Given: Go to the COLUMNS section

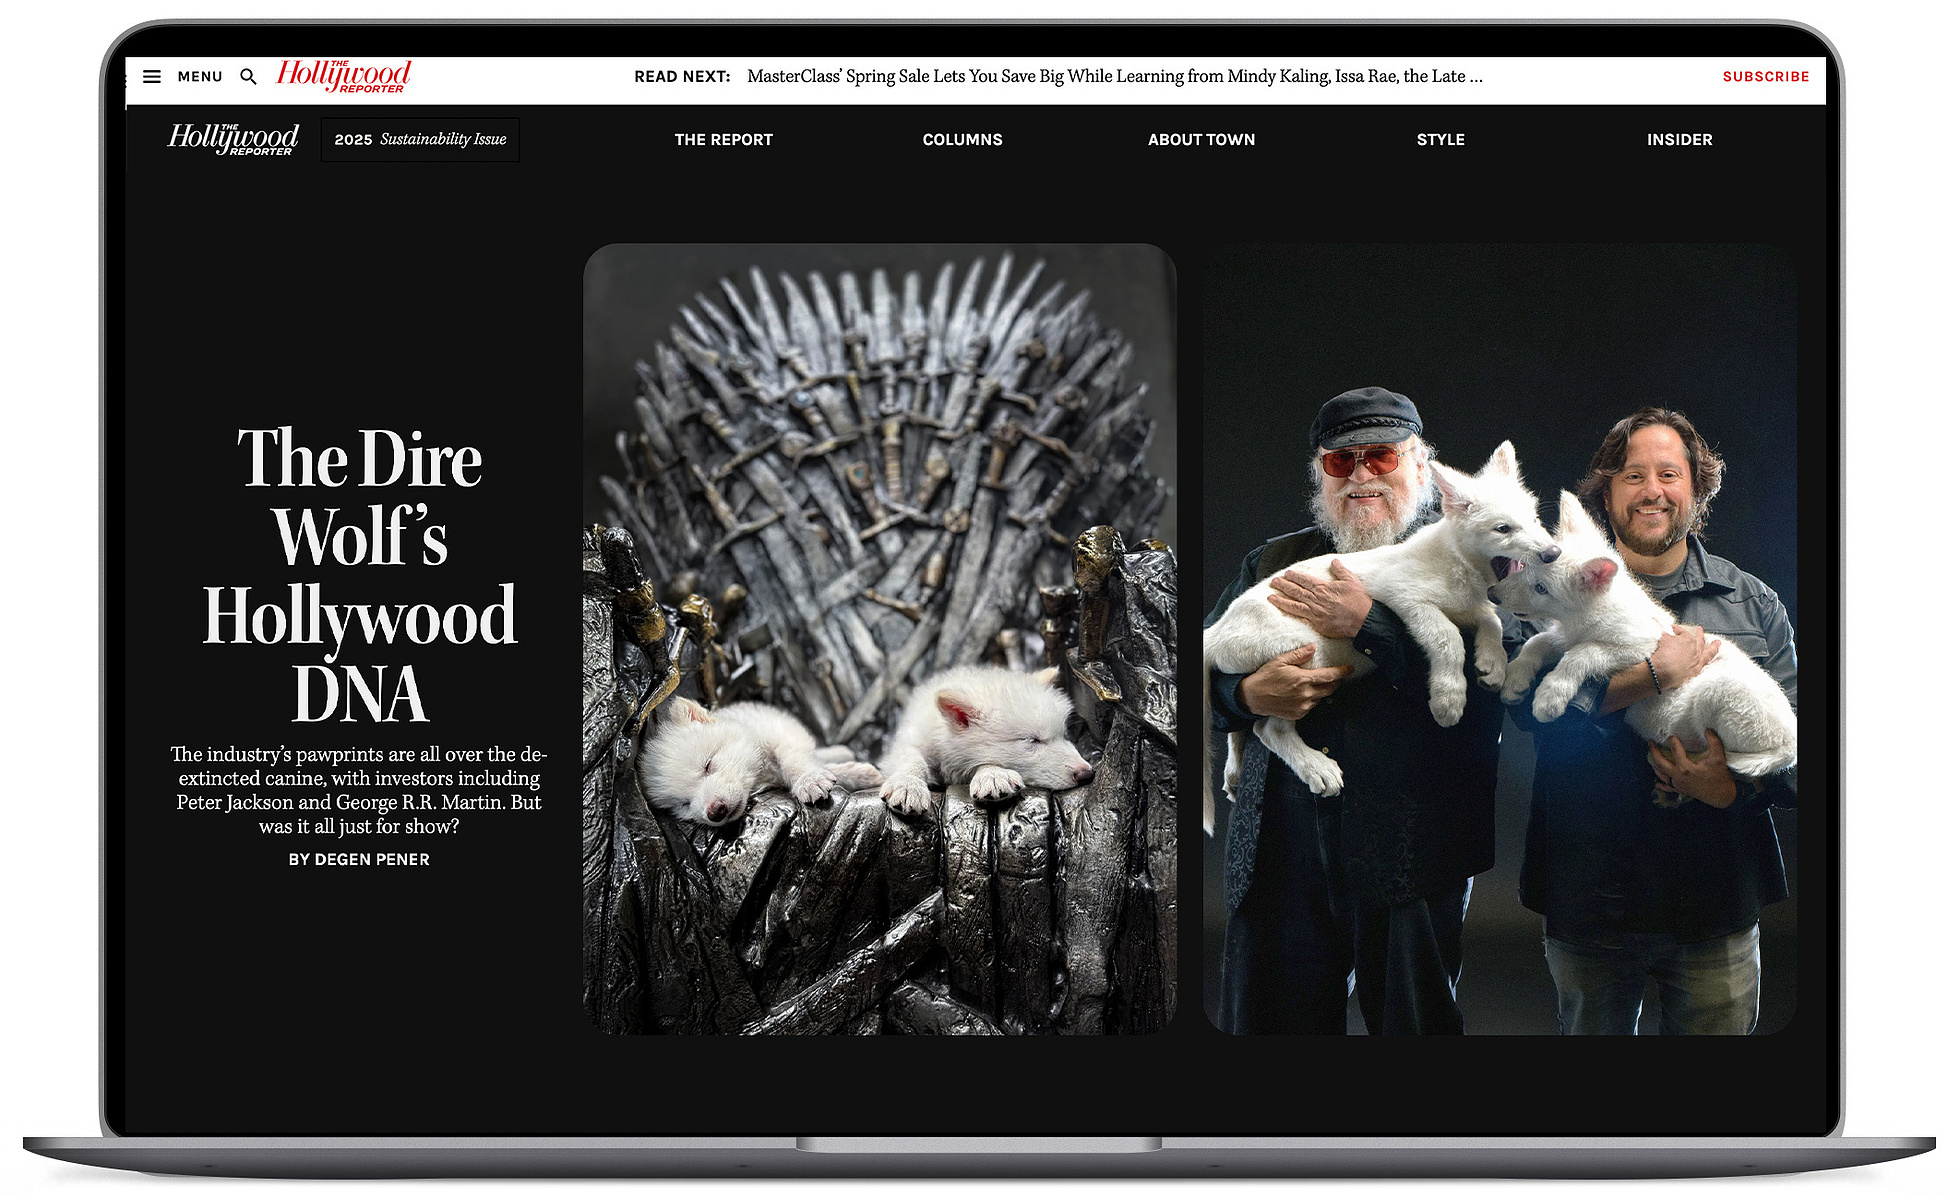Looking at the screenshot, I should (x=963, y=140).
